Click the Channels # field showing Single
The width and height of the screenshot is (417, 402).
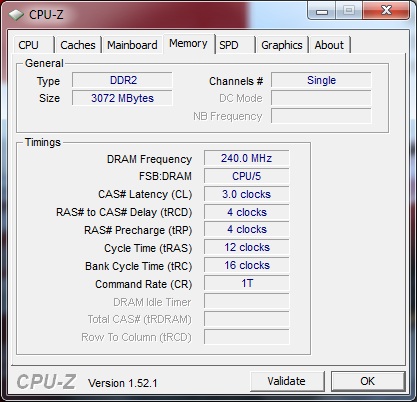point(321,80)
